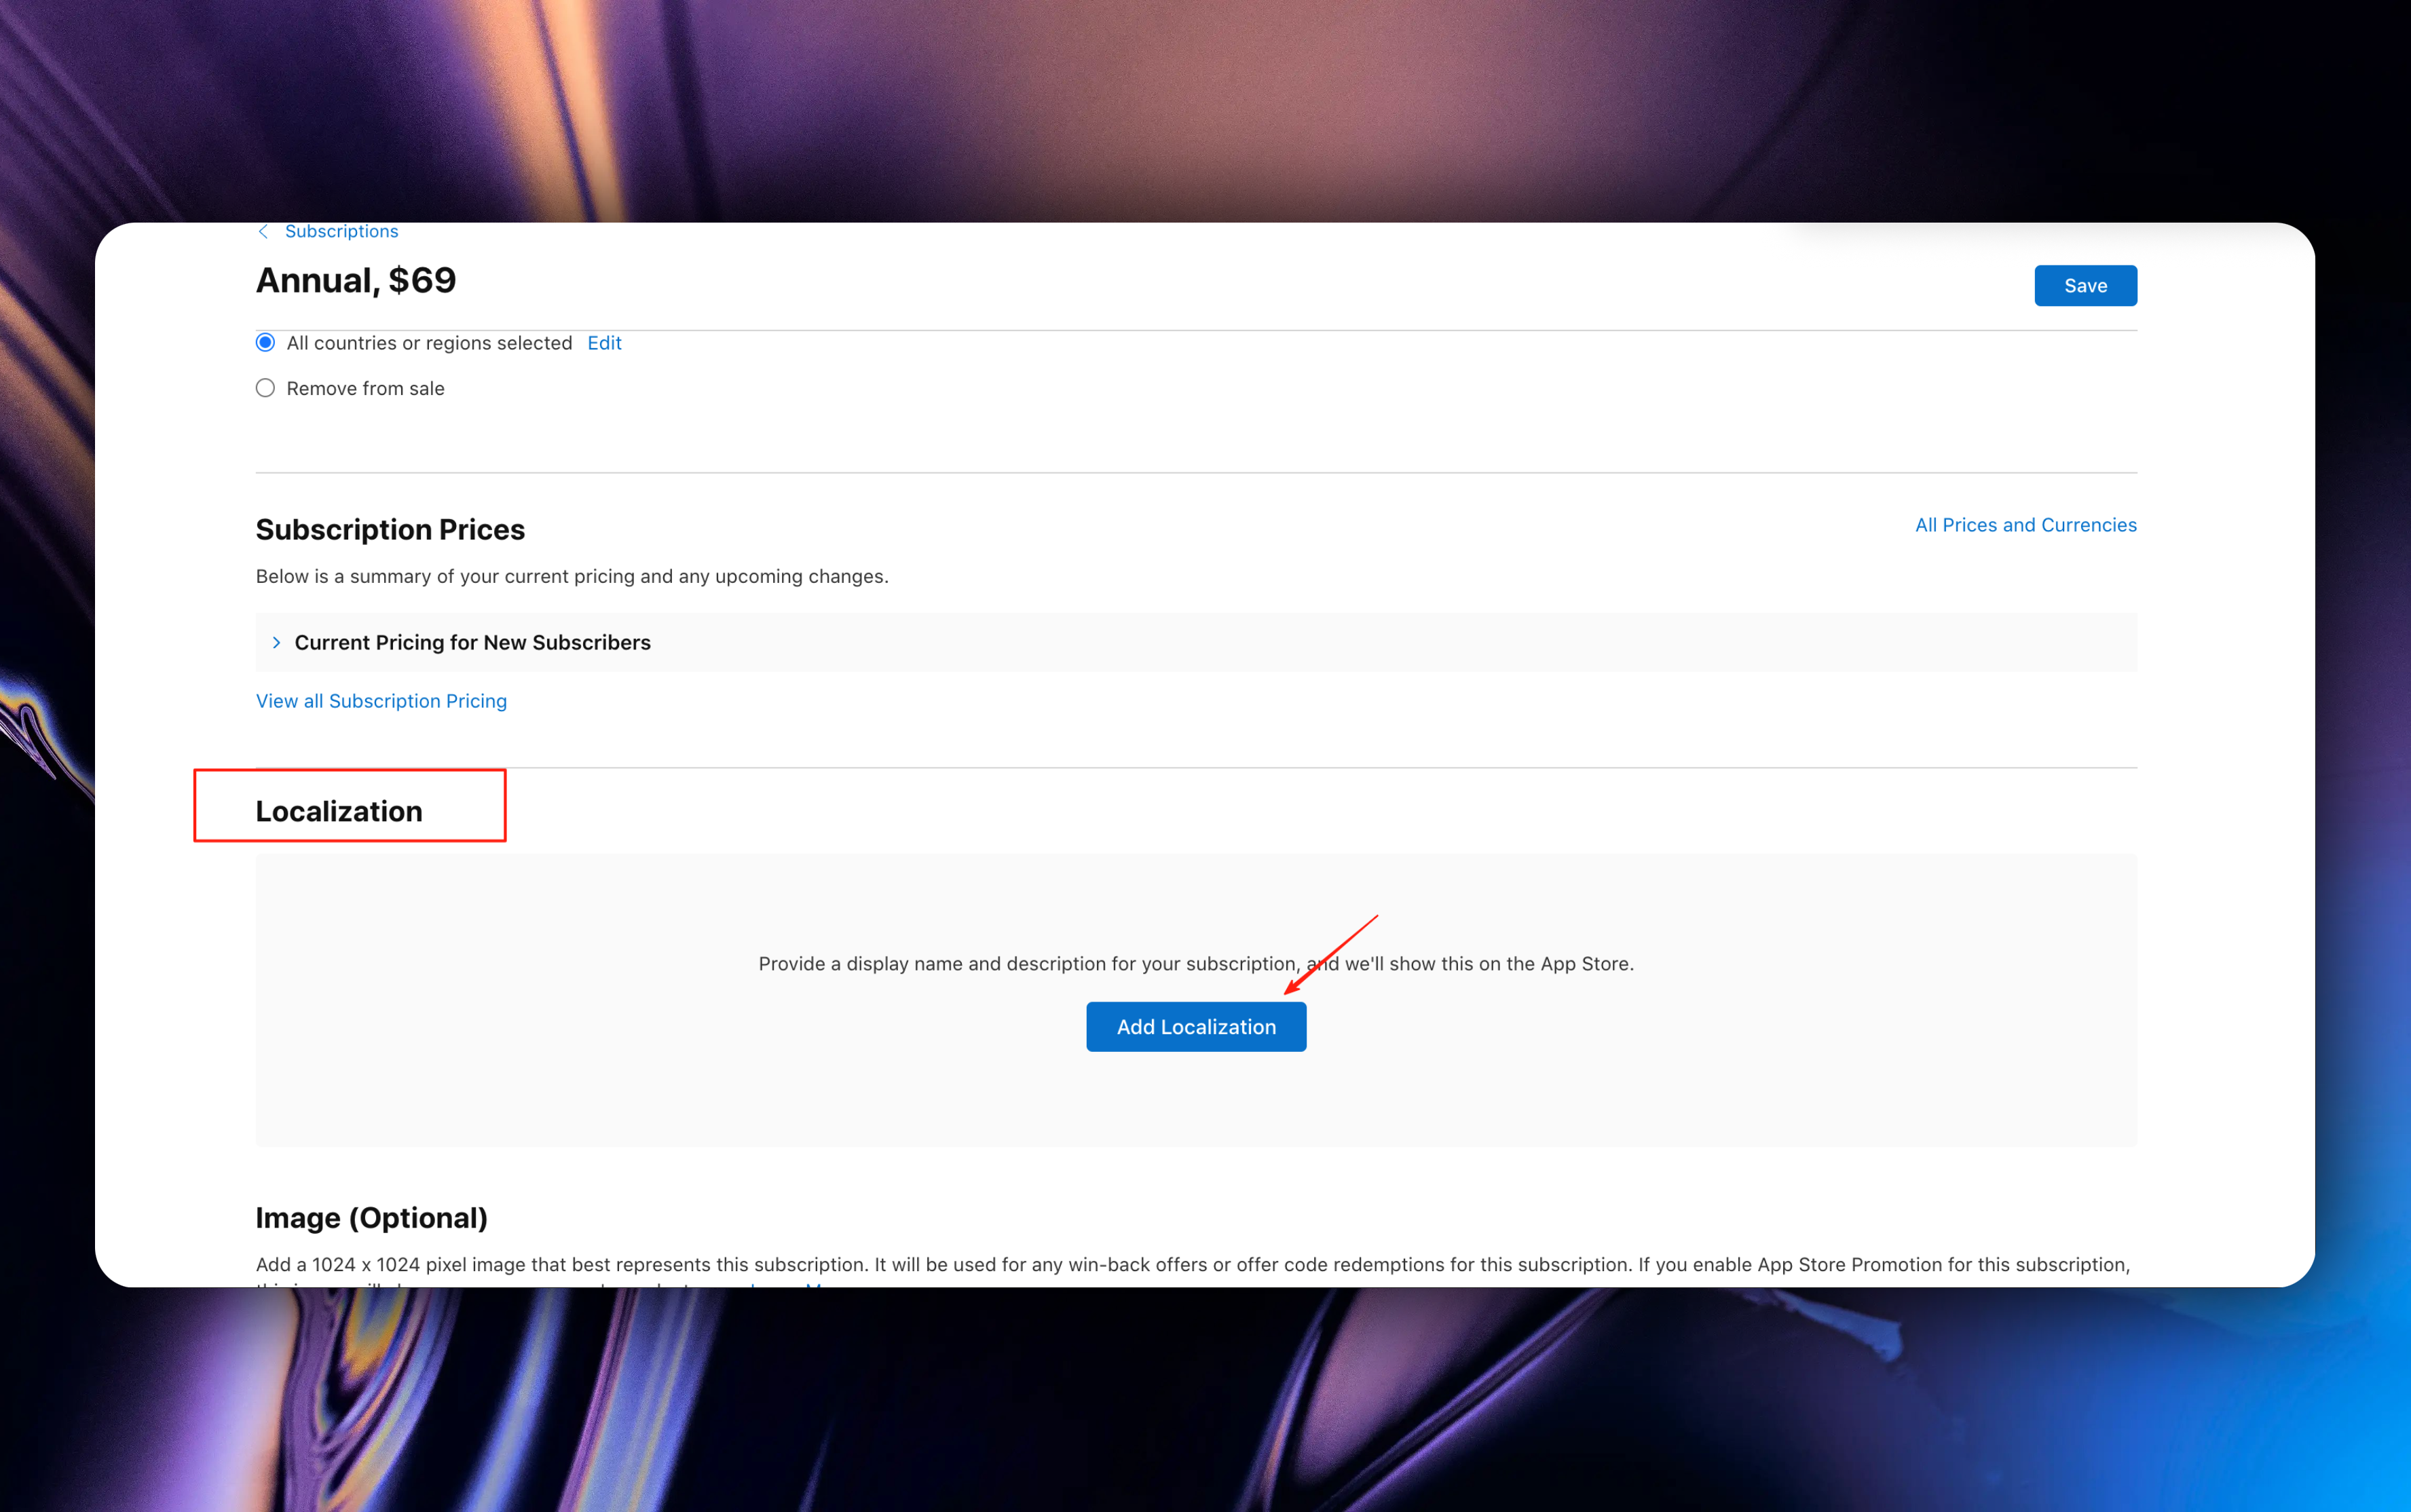Viewport: 2411px width, 1512px height.
Task: Click the Image (Optional) heading
Action: tap(372, 1218)
